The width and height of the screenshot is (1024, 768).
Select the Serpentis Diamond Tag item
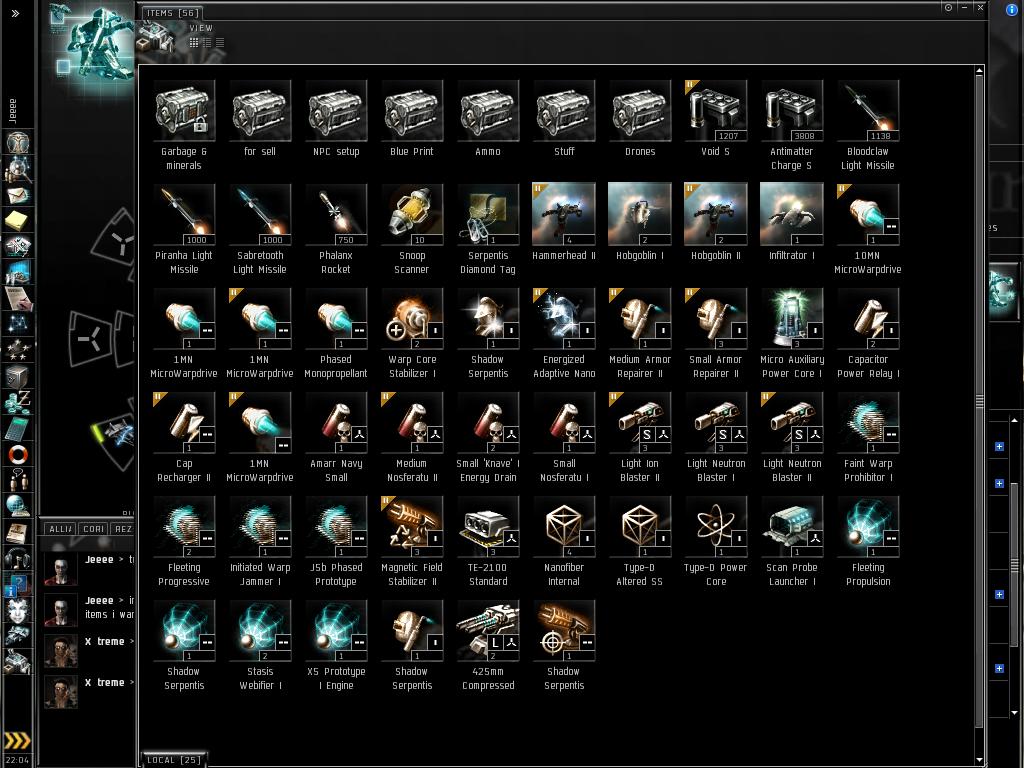pos(488,229)
